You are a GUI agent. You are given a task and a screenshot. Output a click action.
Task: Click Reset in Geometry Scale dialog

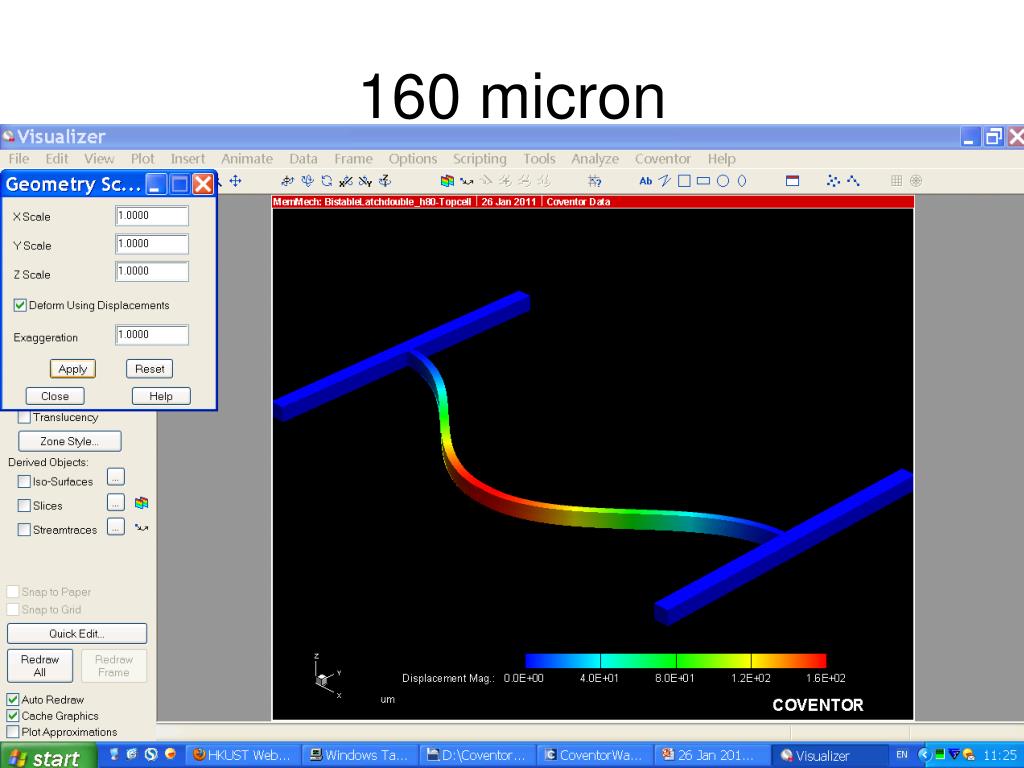[150, 369]
